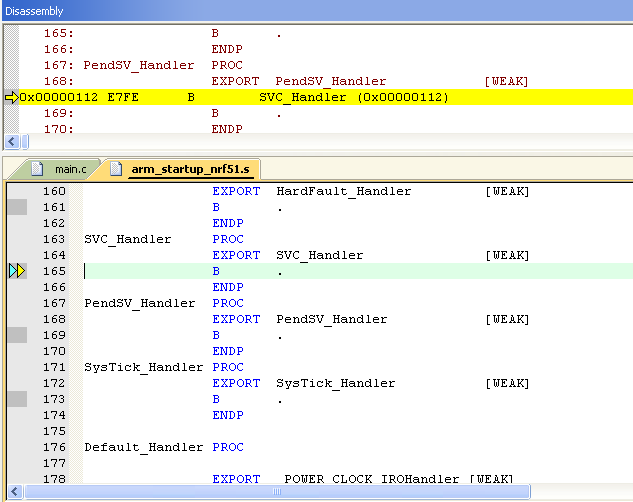Viewport: 633px width, 502px height.
Task: Click line number 175 in editor
Action: tap(54, 431)
